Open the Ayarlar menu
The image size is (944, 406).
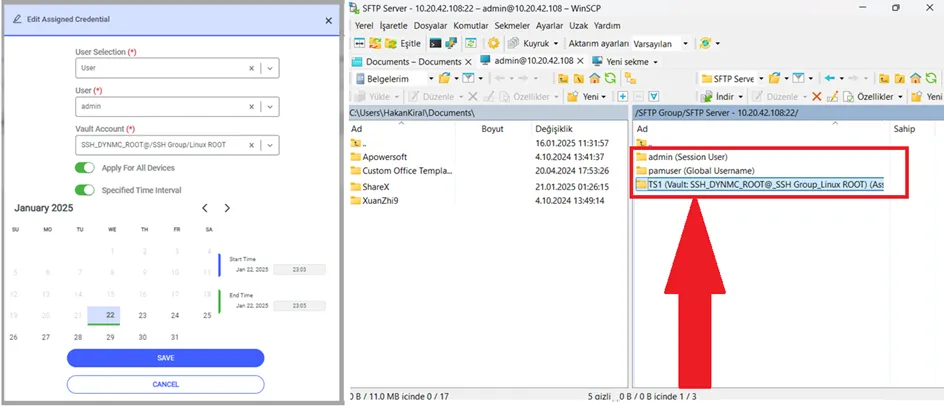pyautogui.click(x=550, y=26)
